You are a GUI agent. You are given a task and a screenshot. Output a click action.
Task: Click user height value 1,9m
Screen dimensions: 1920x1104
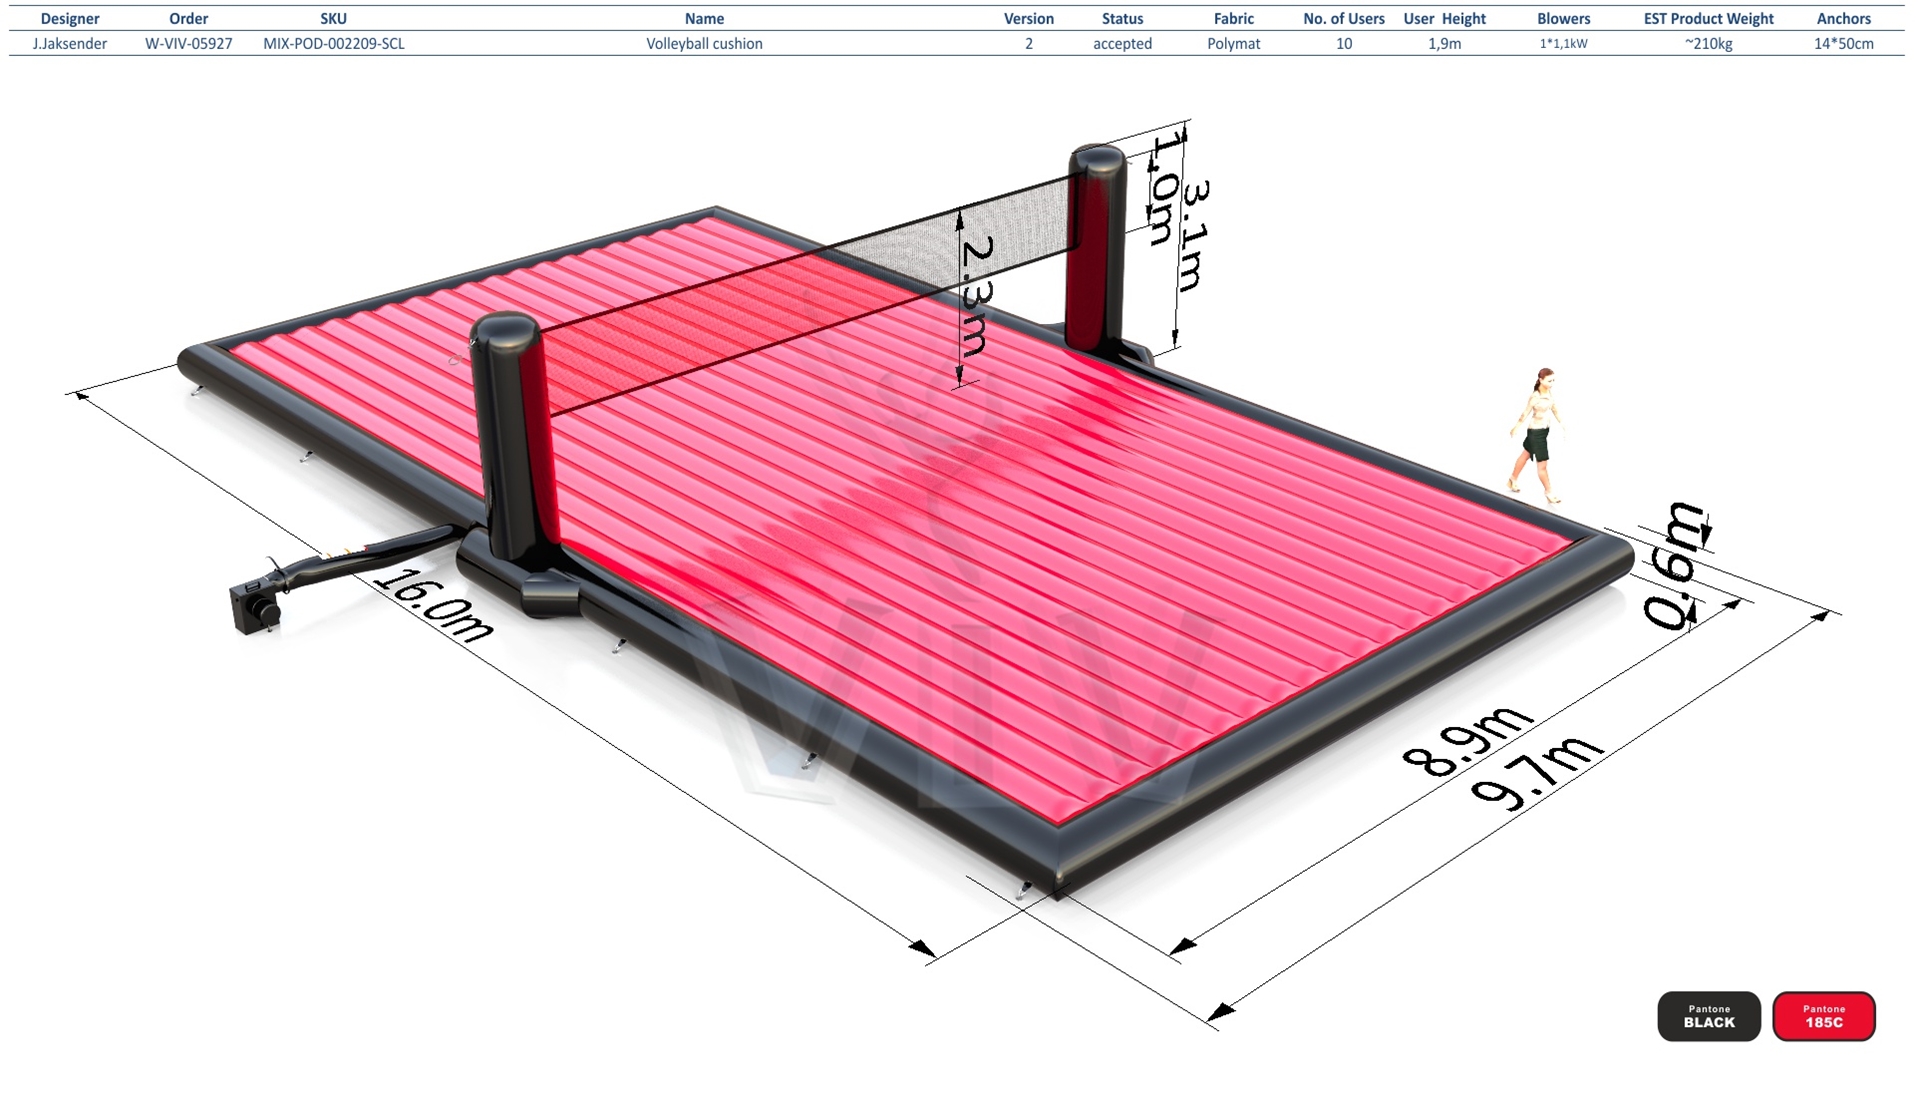pos(1445,43)
